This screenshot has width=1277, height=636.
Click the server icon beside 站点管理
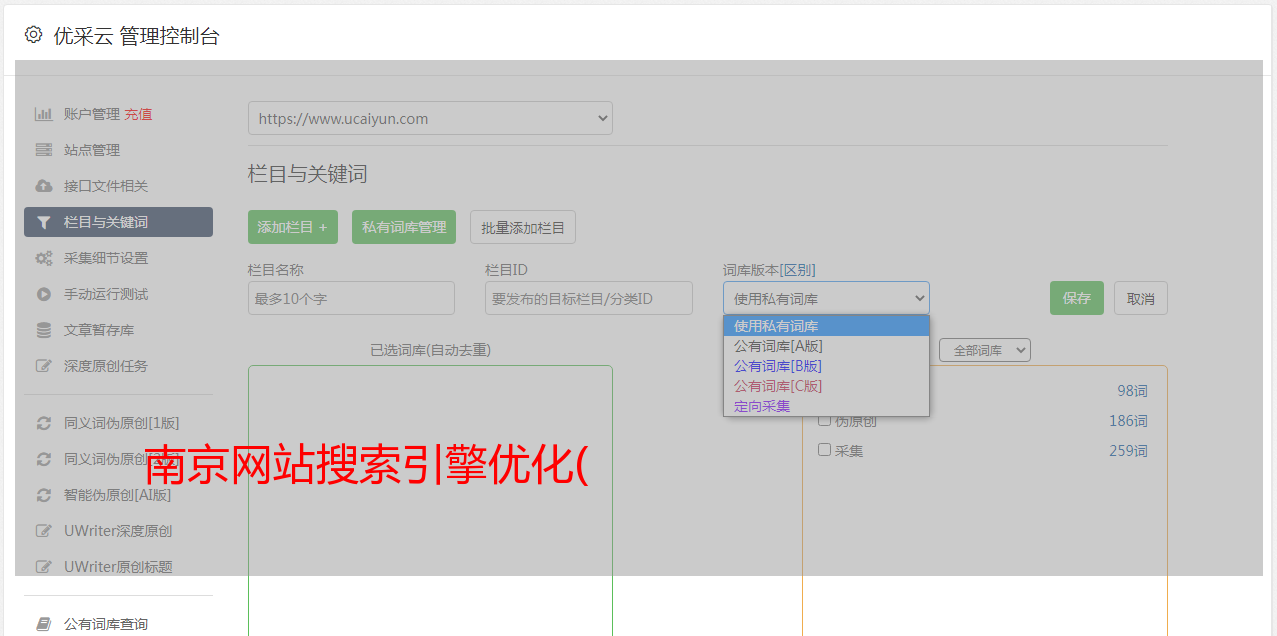click(x=43, y=150)
